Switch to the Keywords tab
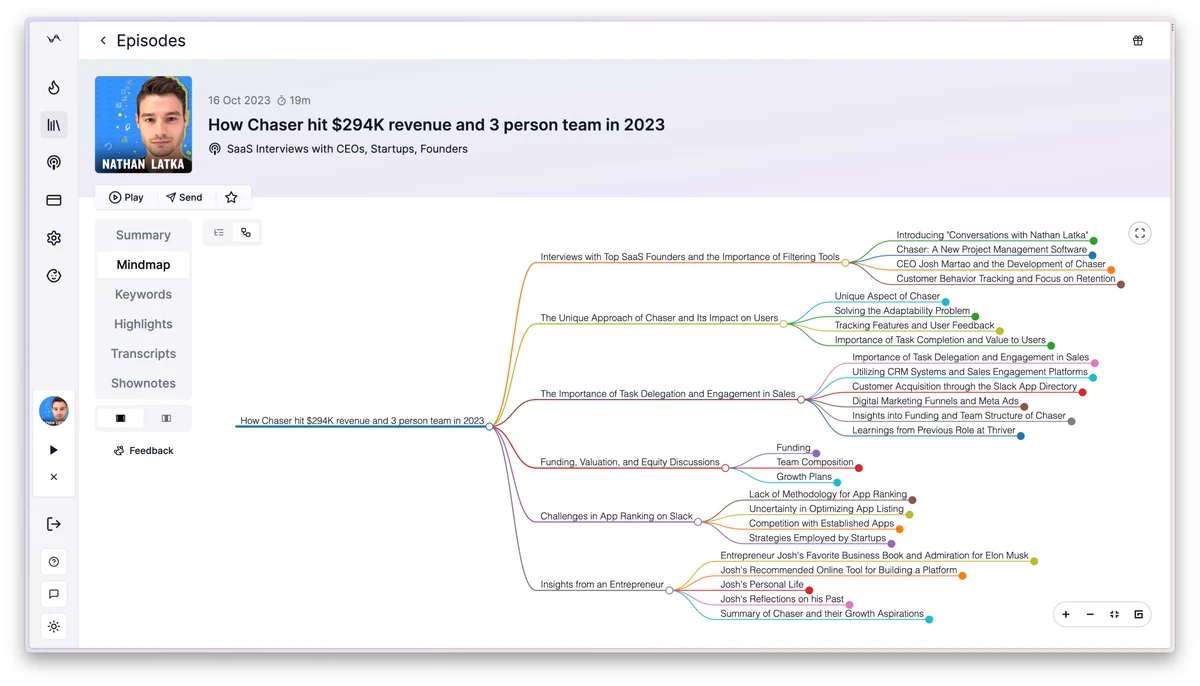The height and width of the screenshot is (686, 1200). tap(143, 294)
